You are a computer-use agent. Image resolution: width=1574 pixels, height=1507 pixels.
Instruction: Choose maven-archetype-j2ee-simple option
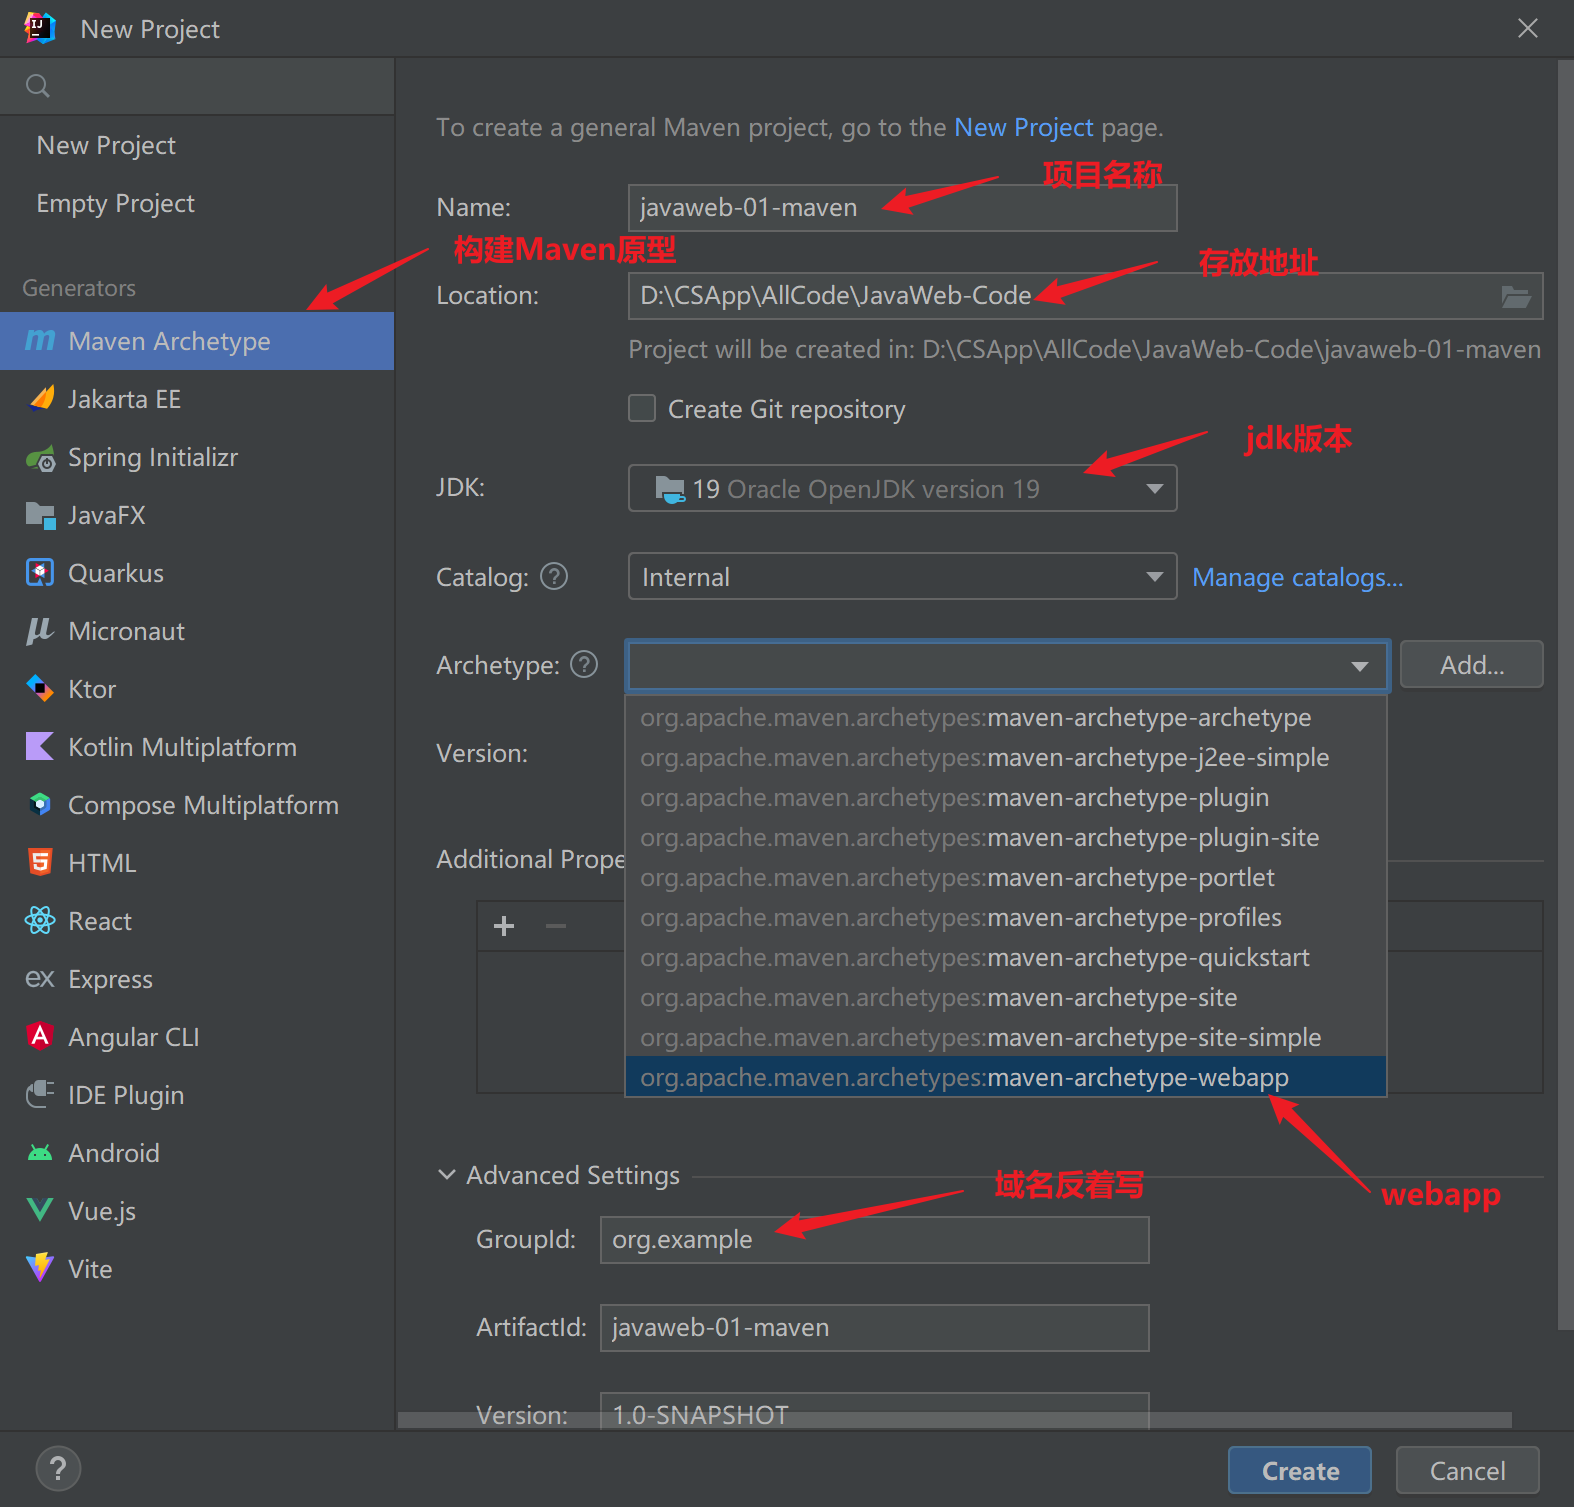pos(1006,757)
